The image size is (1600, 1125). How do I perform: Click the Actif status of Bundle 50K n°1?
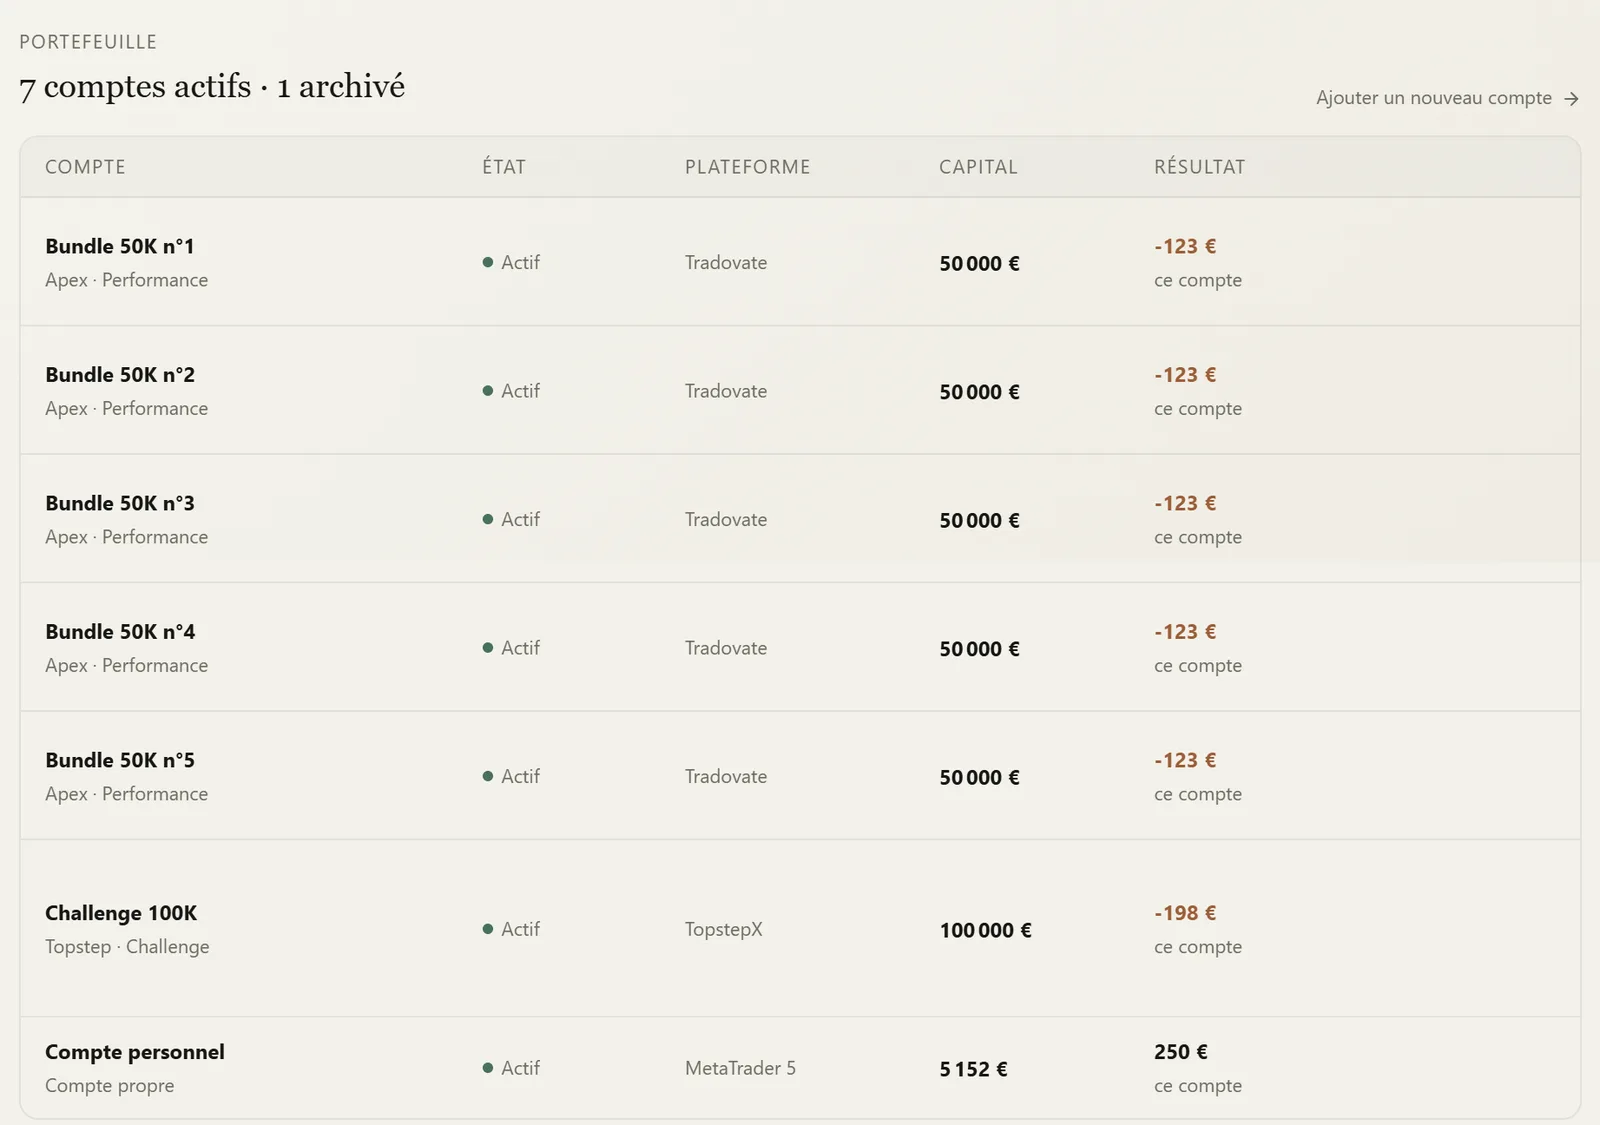click(x=511, y=262)
